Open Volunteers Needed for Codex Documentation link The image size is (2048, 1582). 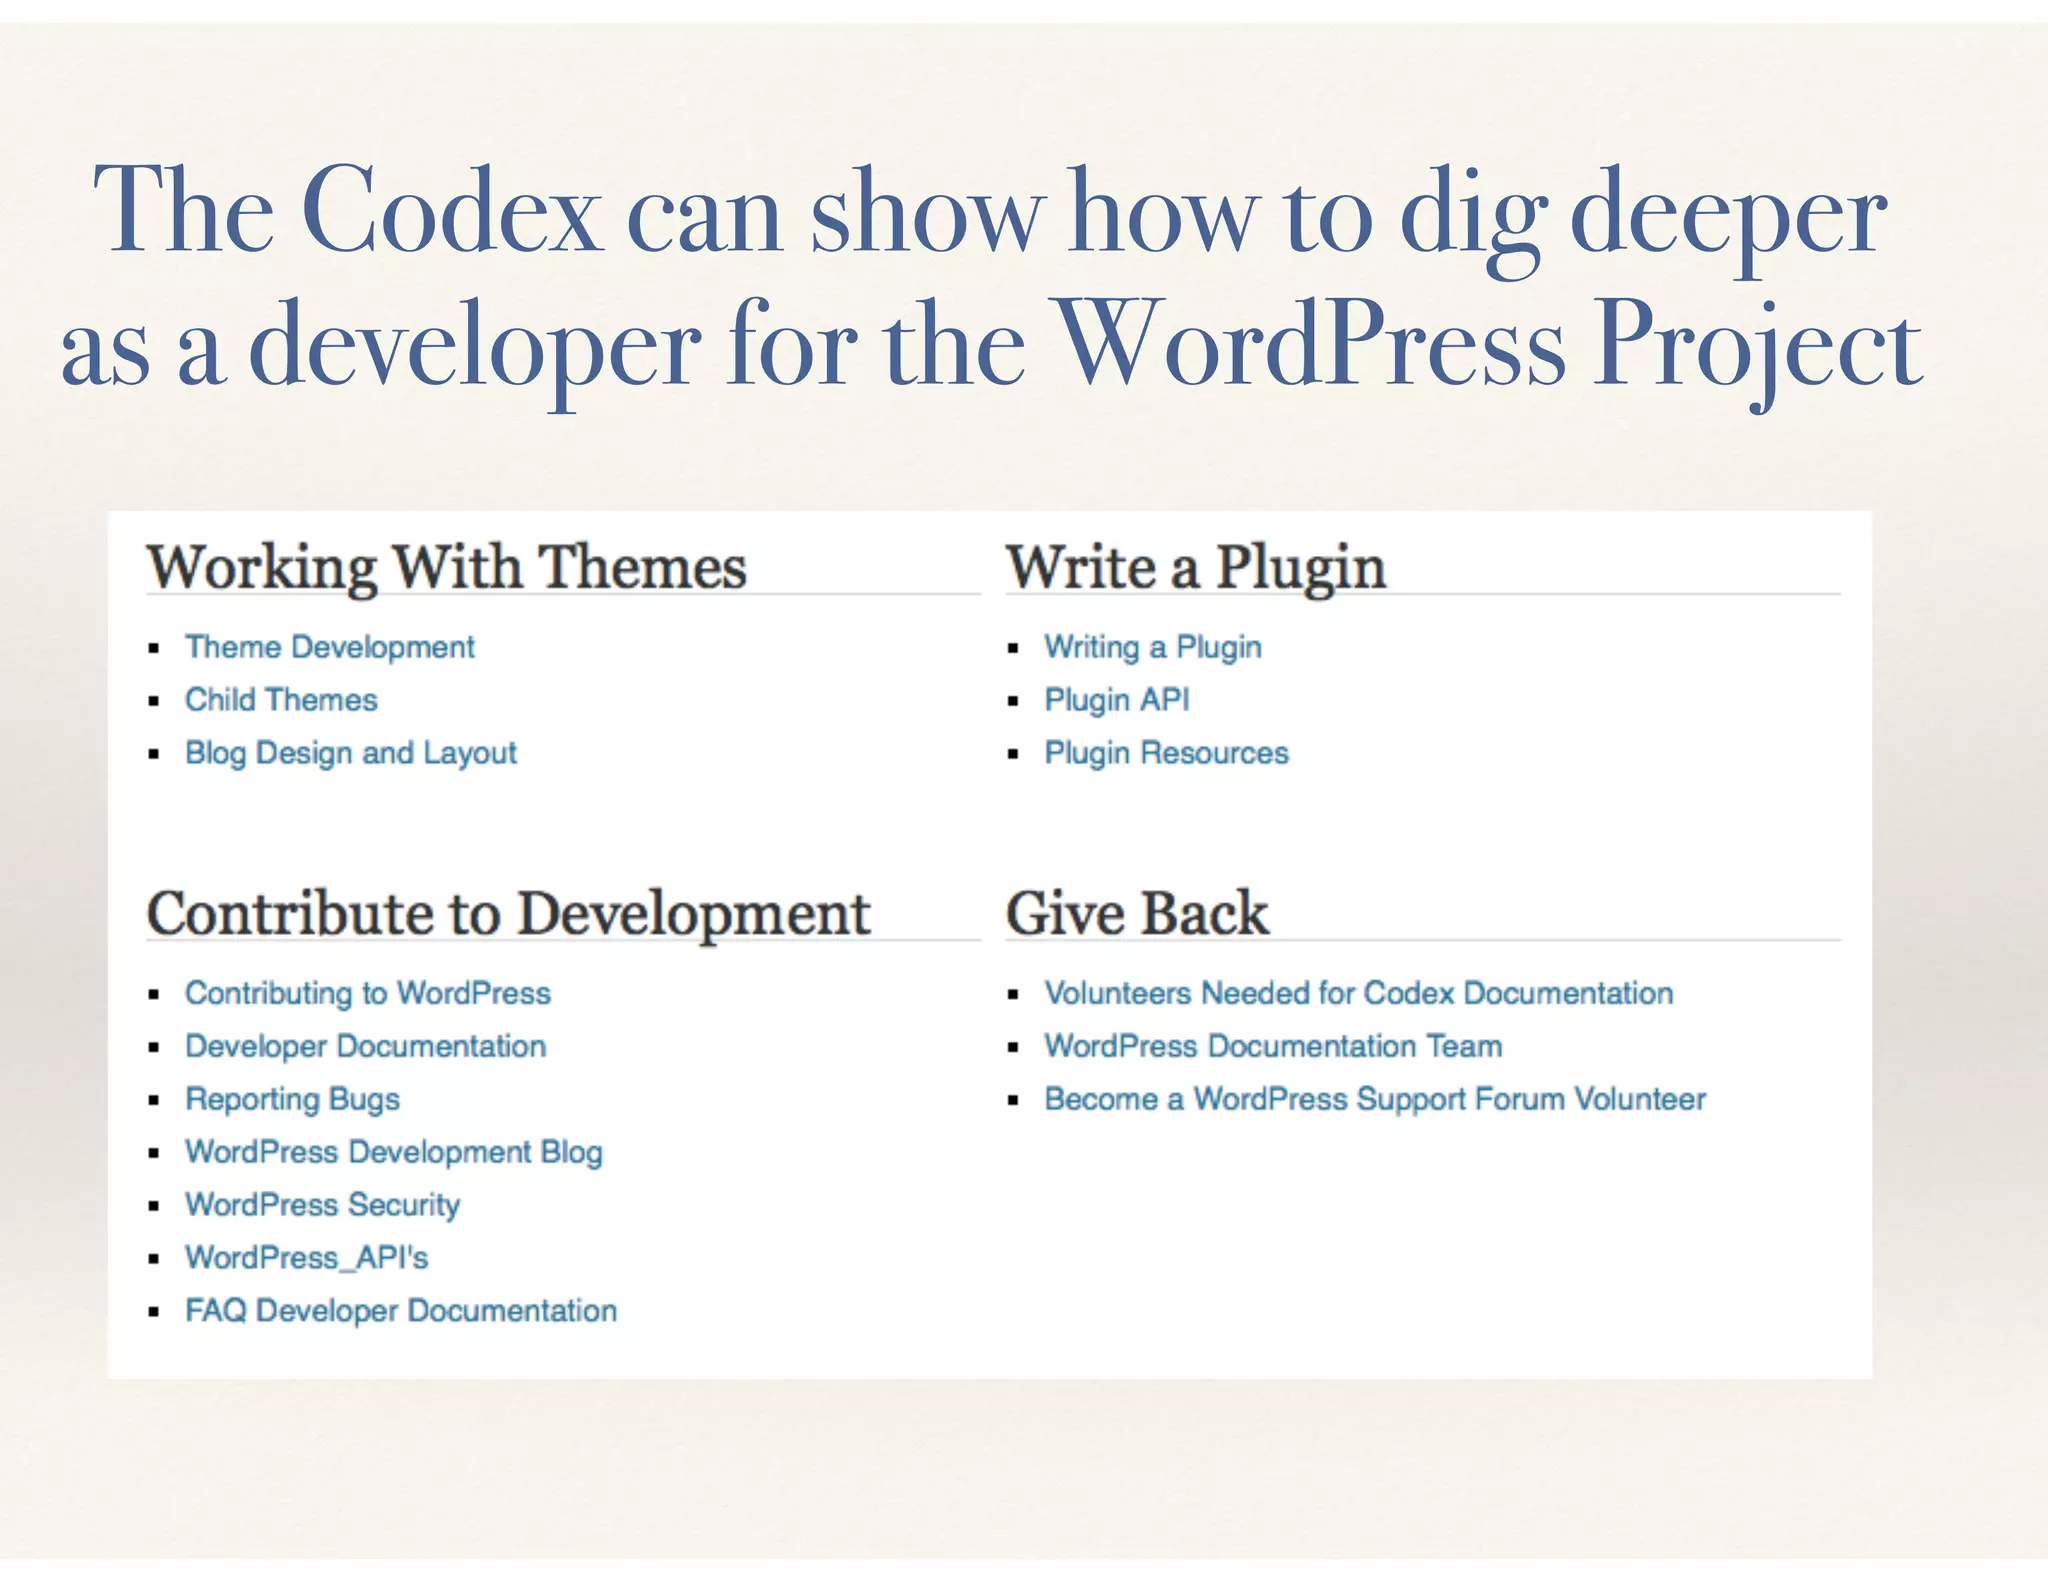1359,993
